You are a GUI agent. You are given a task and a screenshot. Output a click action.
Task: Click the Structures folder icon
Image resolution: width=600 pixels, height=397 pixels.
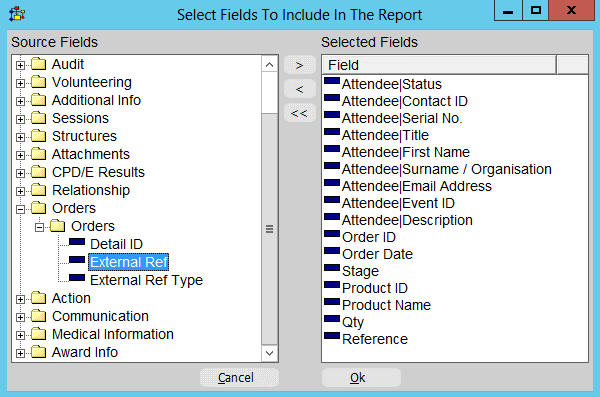click(39, 136)
